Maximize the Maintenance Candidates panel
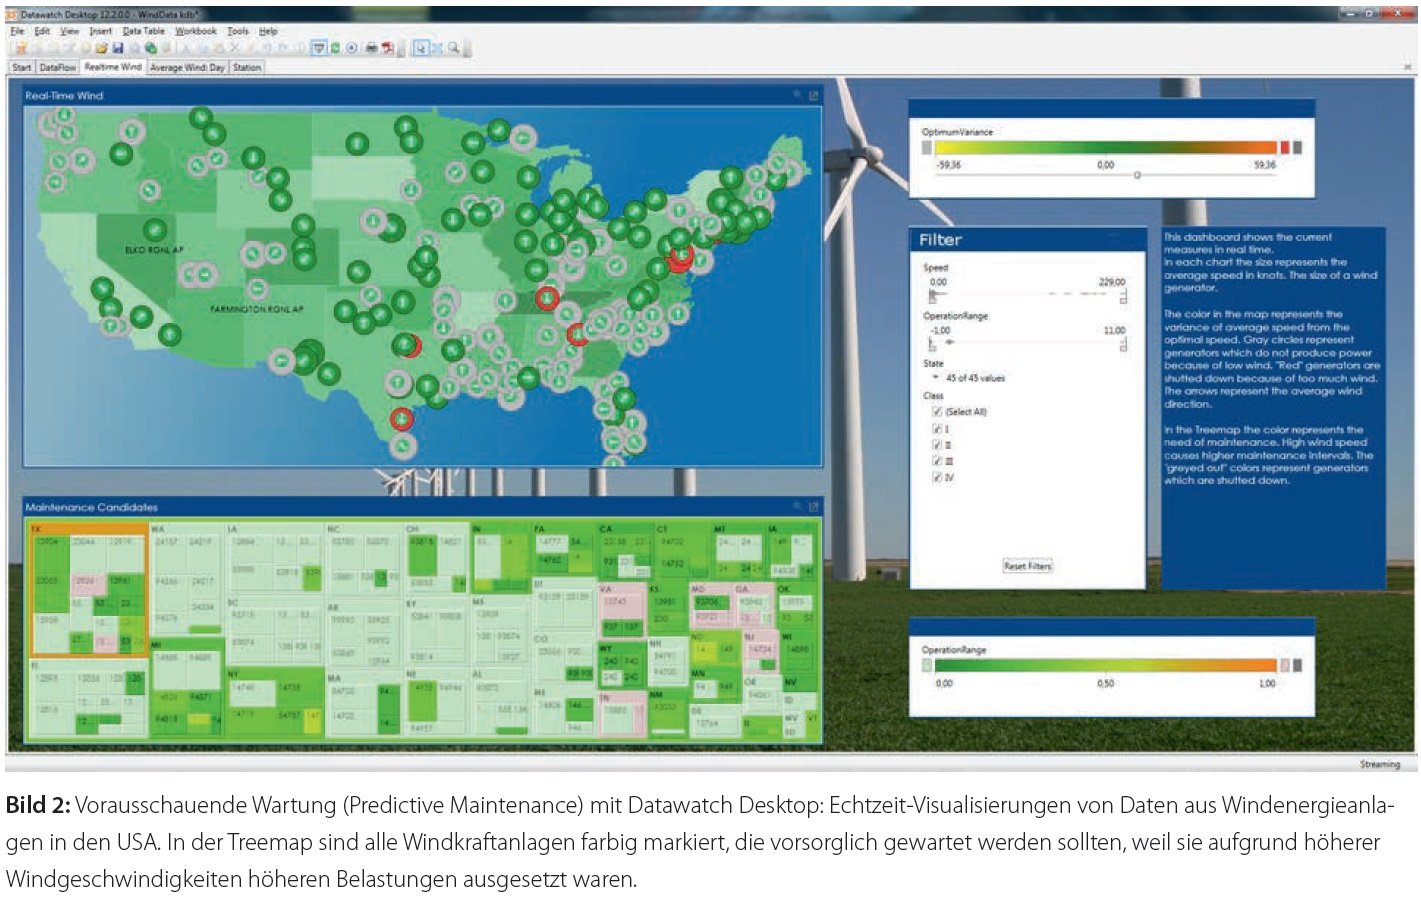Viewport: 1421px width, 906px height. (x=813, y=506)
